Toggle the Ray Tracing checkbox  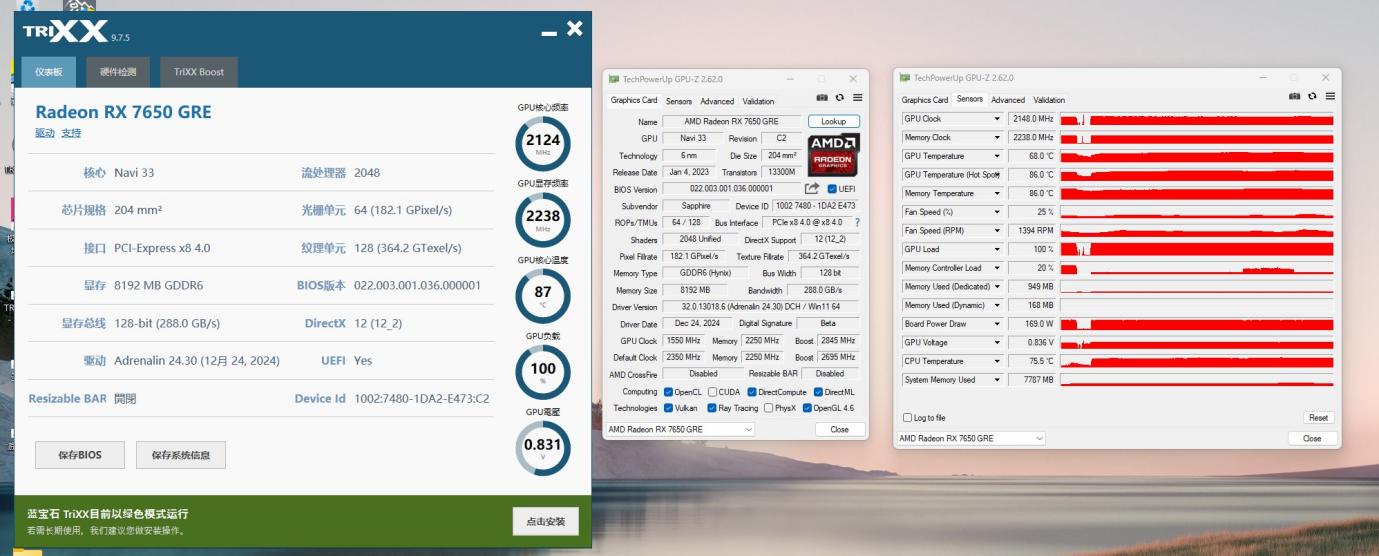click(711, 408)
